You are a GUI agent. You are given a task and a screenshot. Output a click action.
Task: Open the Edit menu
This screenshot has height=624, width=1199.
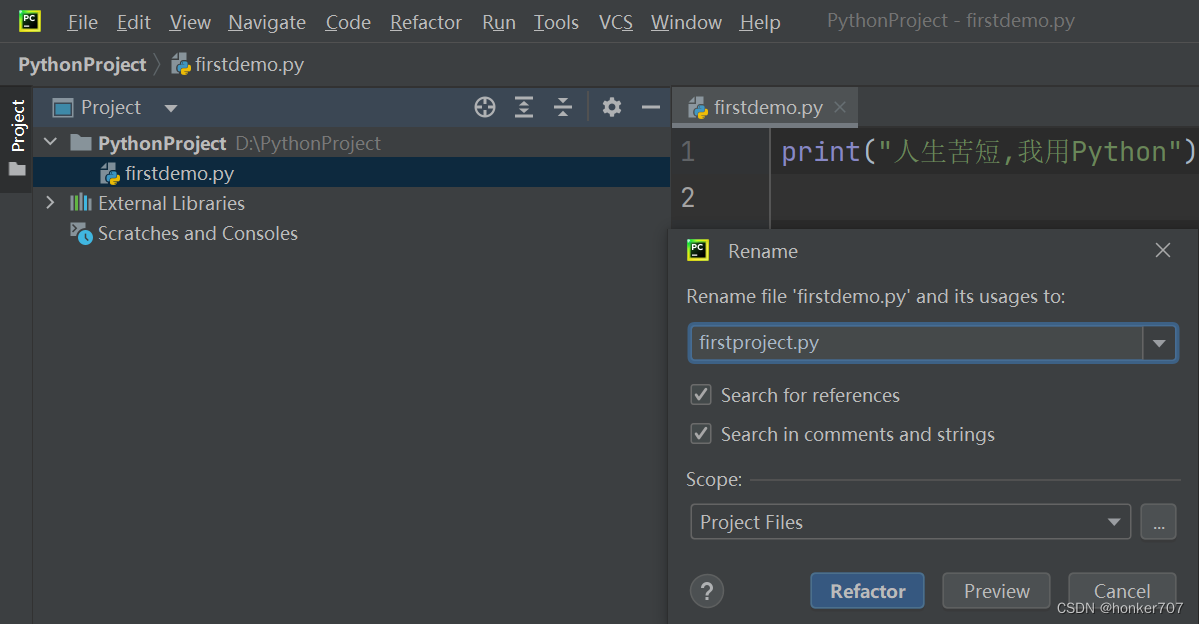134,23
